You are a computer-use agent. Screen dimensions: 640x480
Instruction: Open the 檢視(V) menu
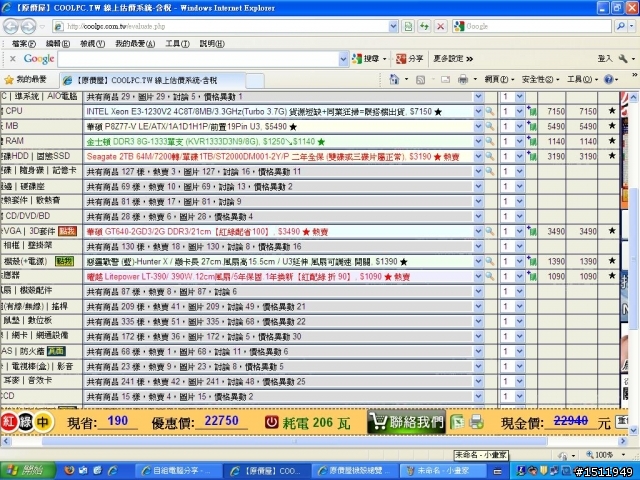tap(92, 44)
